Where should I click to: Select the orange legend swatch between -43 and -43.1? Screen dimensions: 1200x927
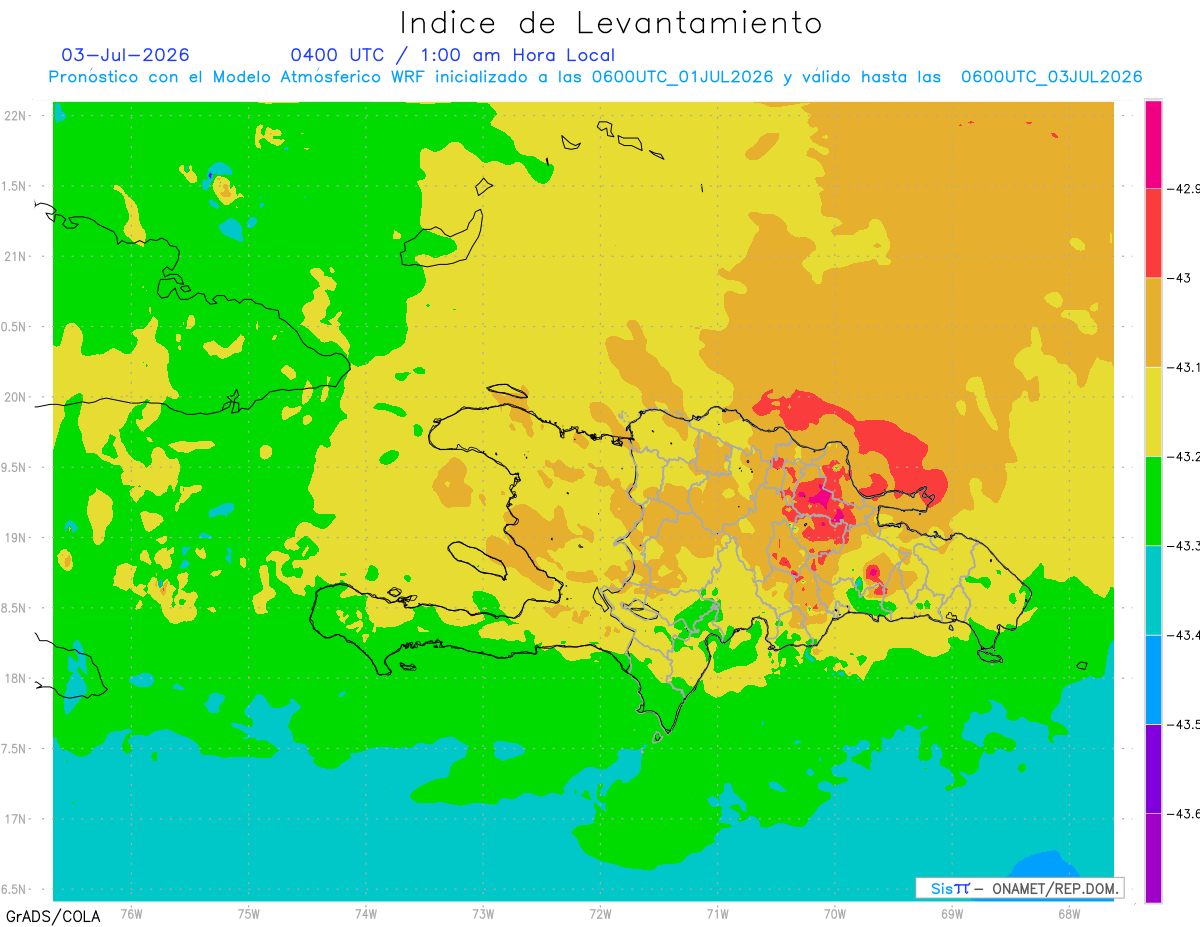tap(1153, 322)
